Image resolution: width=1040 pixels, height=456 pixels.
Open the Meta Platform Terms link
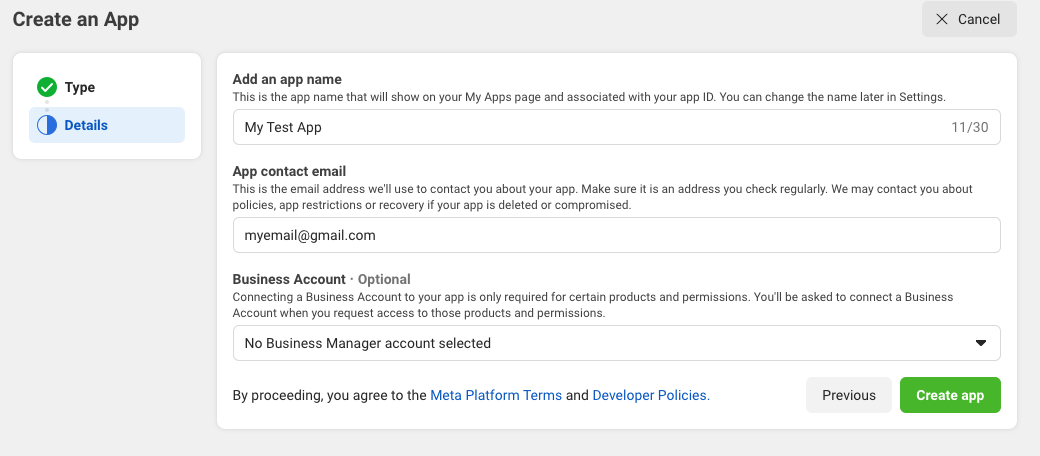(x=496, y=395)
